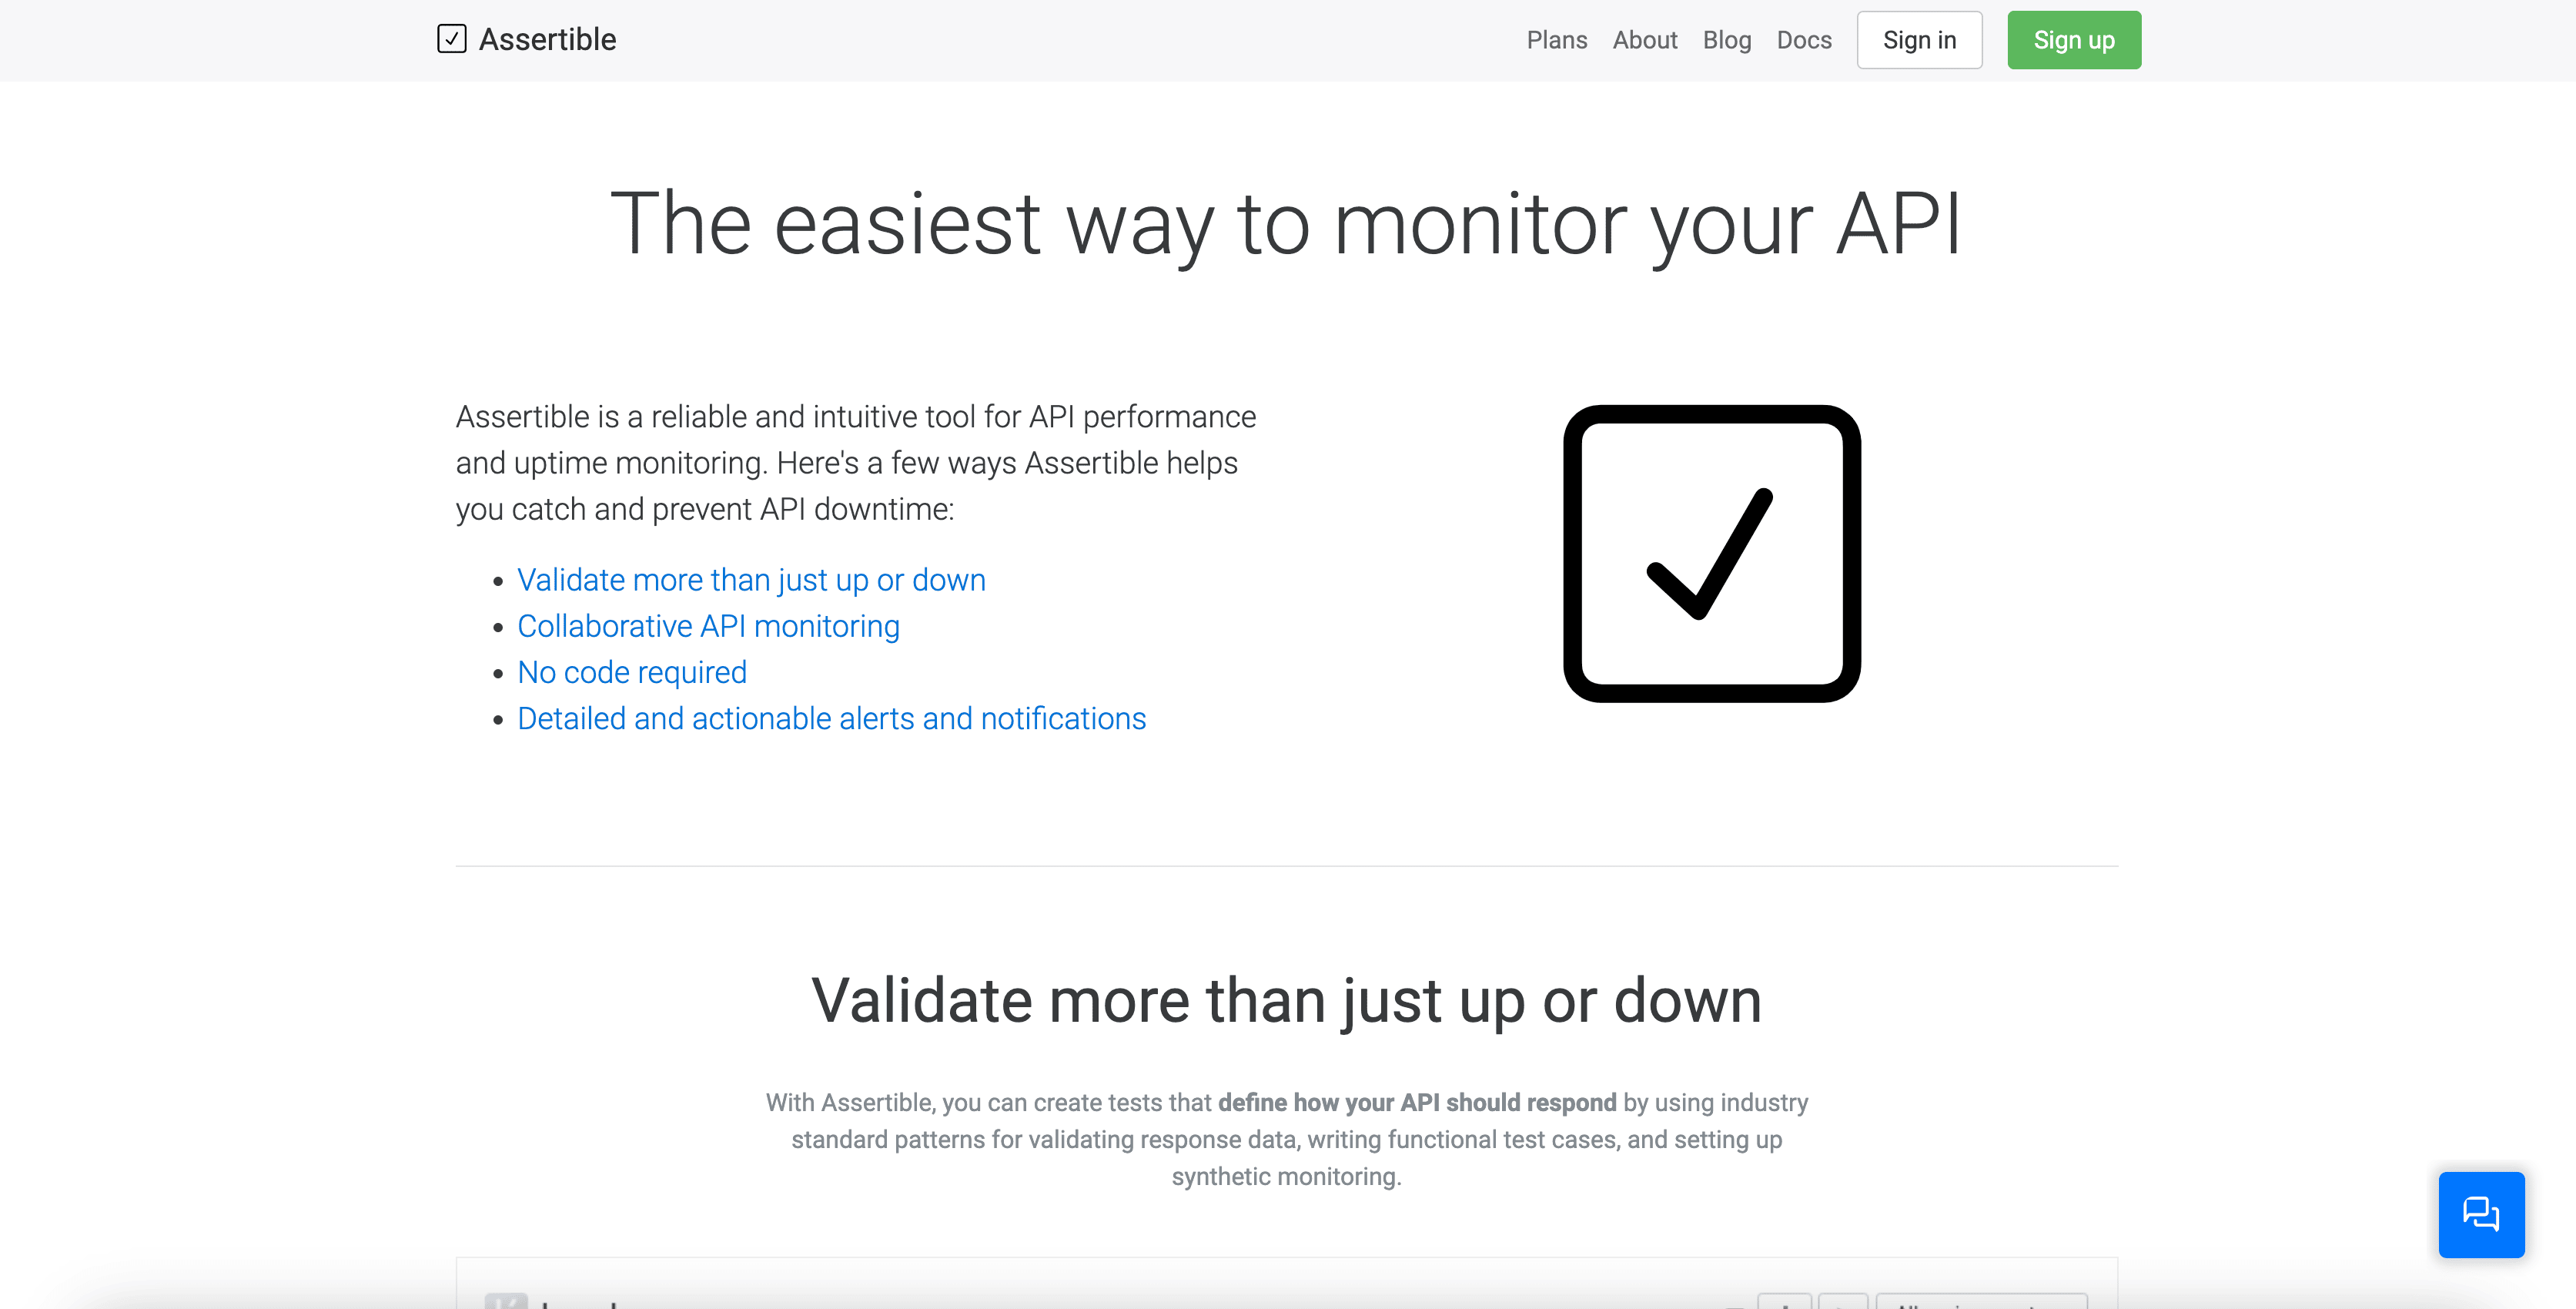This screenshot has height=1309, width=2576.
Task: Click the Blog navigation link
Action: [1725, 40]
